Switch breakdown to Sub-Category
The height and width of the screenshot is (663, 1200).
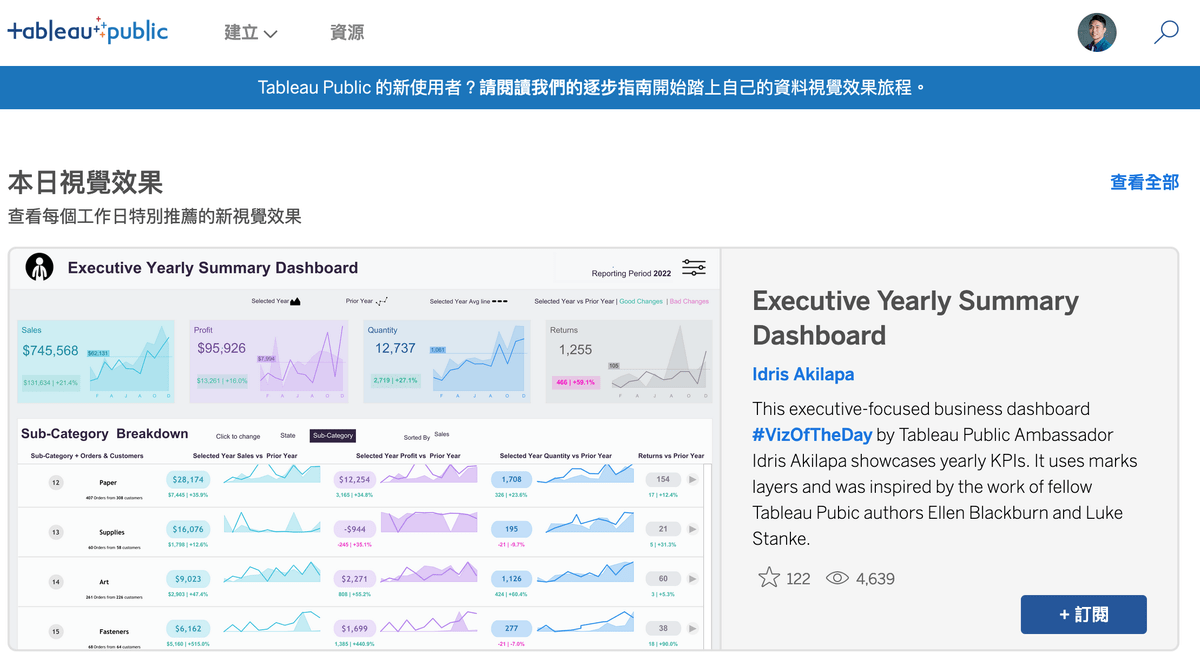coord(333,436)
